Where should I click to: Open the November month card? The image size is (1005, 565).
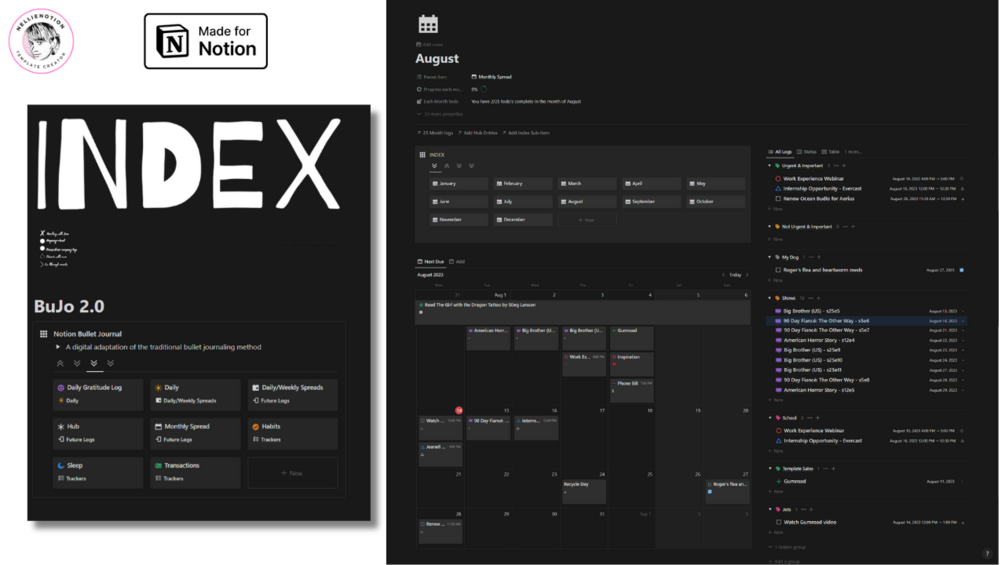point(458,219)
